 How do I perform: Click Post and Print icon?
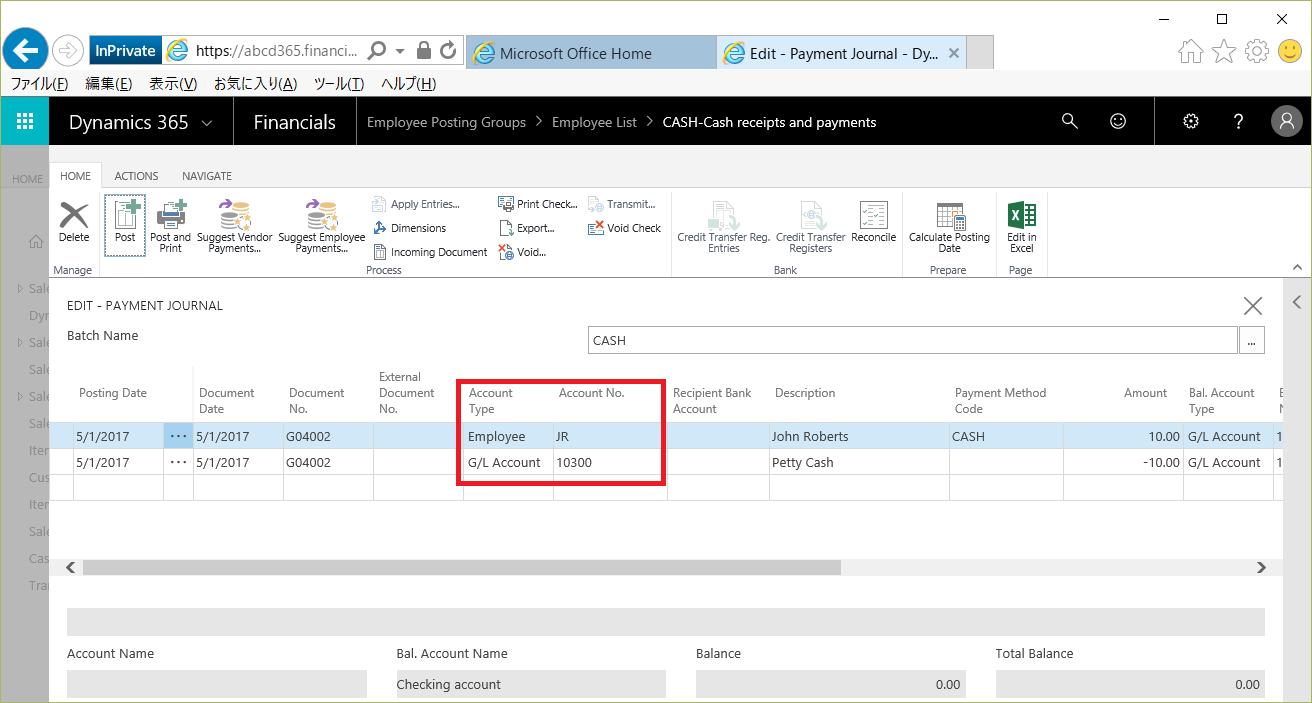tap(170, 216)
